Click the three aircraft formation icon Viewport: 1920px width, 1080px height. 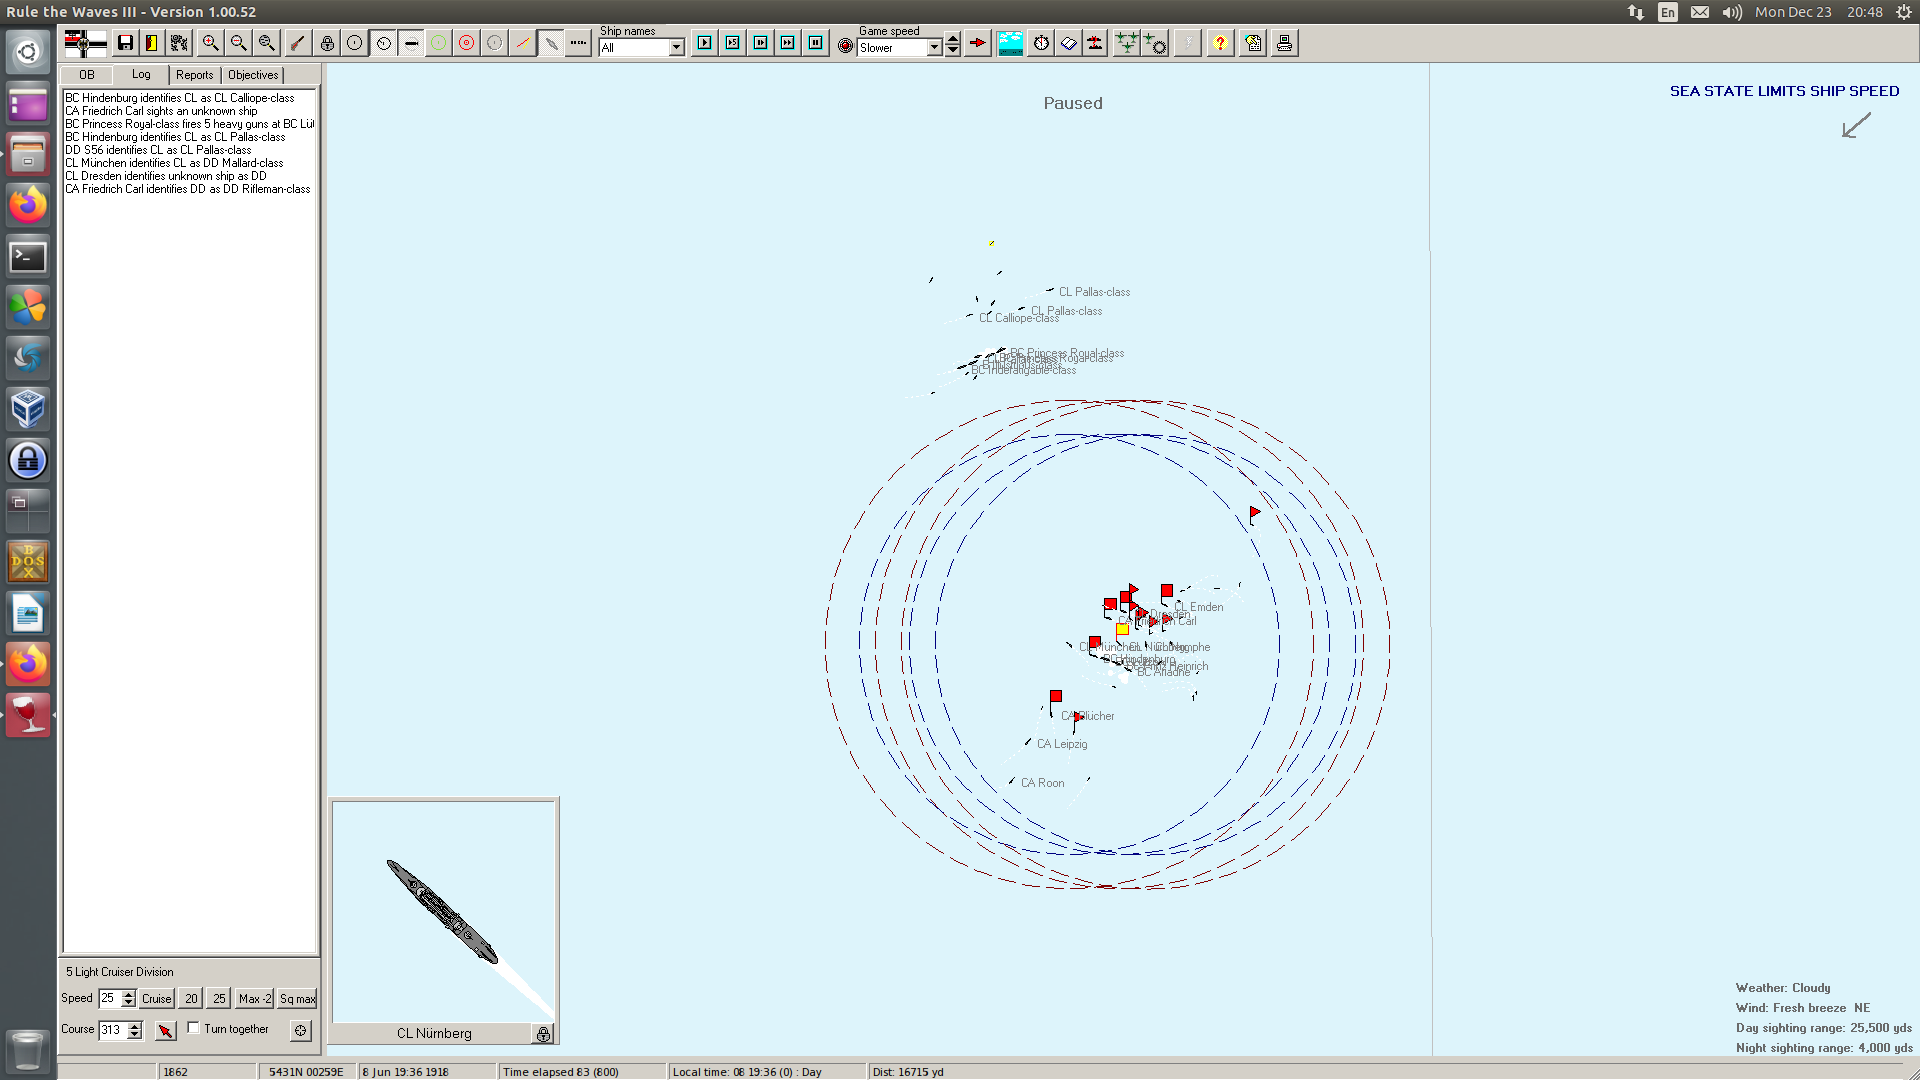(x=1126, y=43)
